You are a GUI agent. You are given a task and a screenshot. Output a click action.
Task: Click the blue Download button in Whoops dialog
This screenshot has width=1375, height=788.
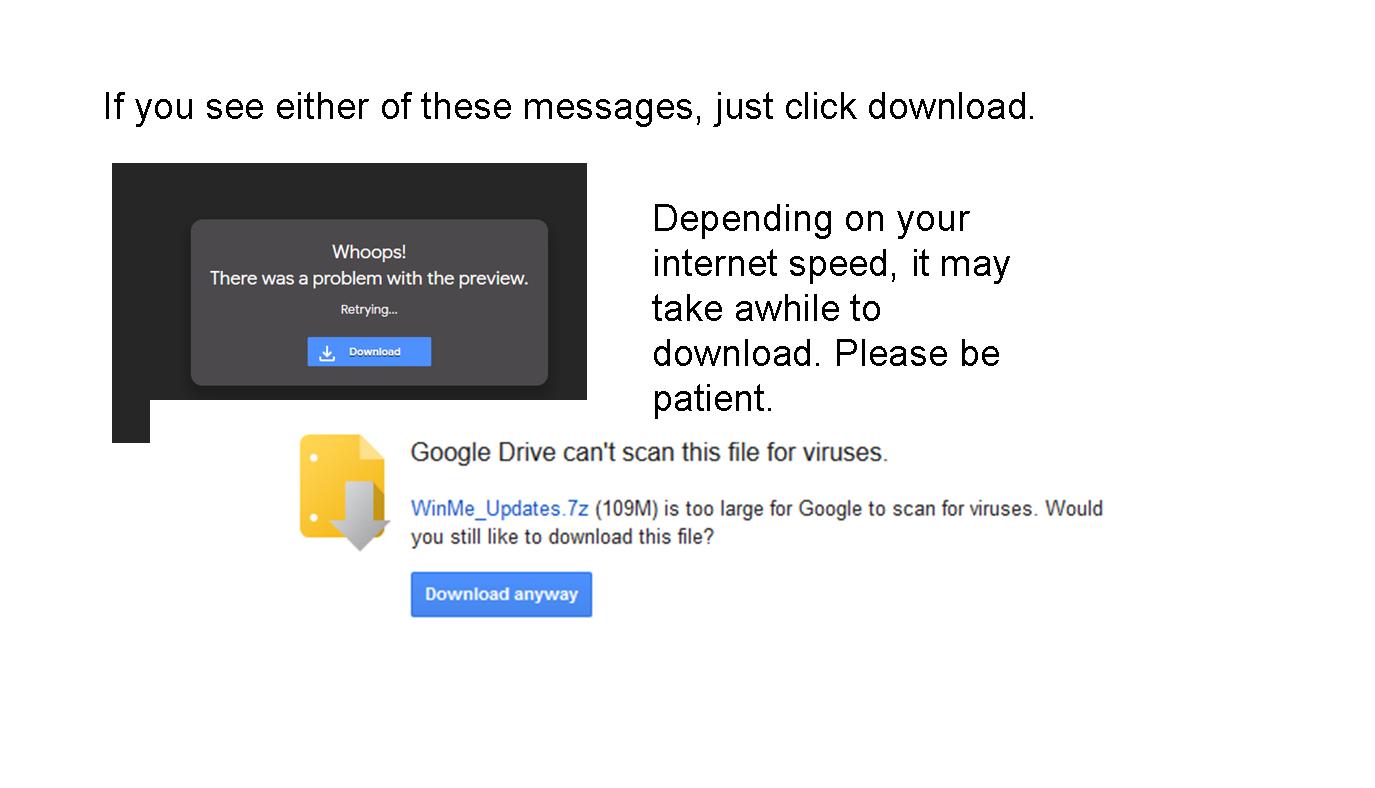tap(369, 351)
